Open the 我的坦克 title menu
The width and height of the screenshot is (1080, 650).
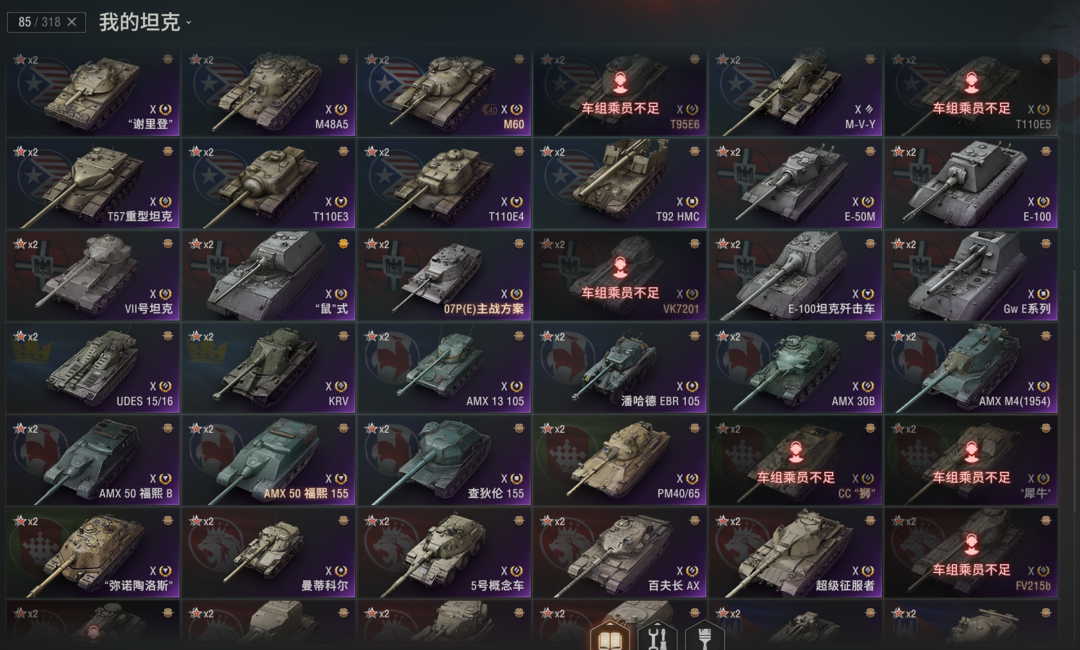click(x=140, y=22)
